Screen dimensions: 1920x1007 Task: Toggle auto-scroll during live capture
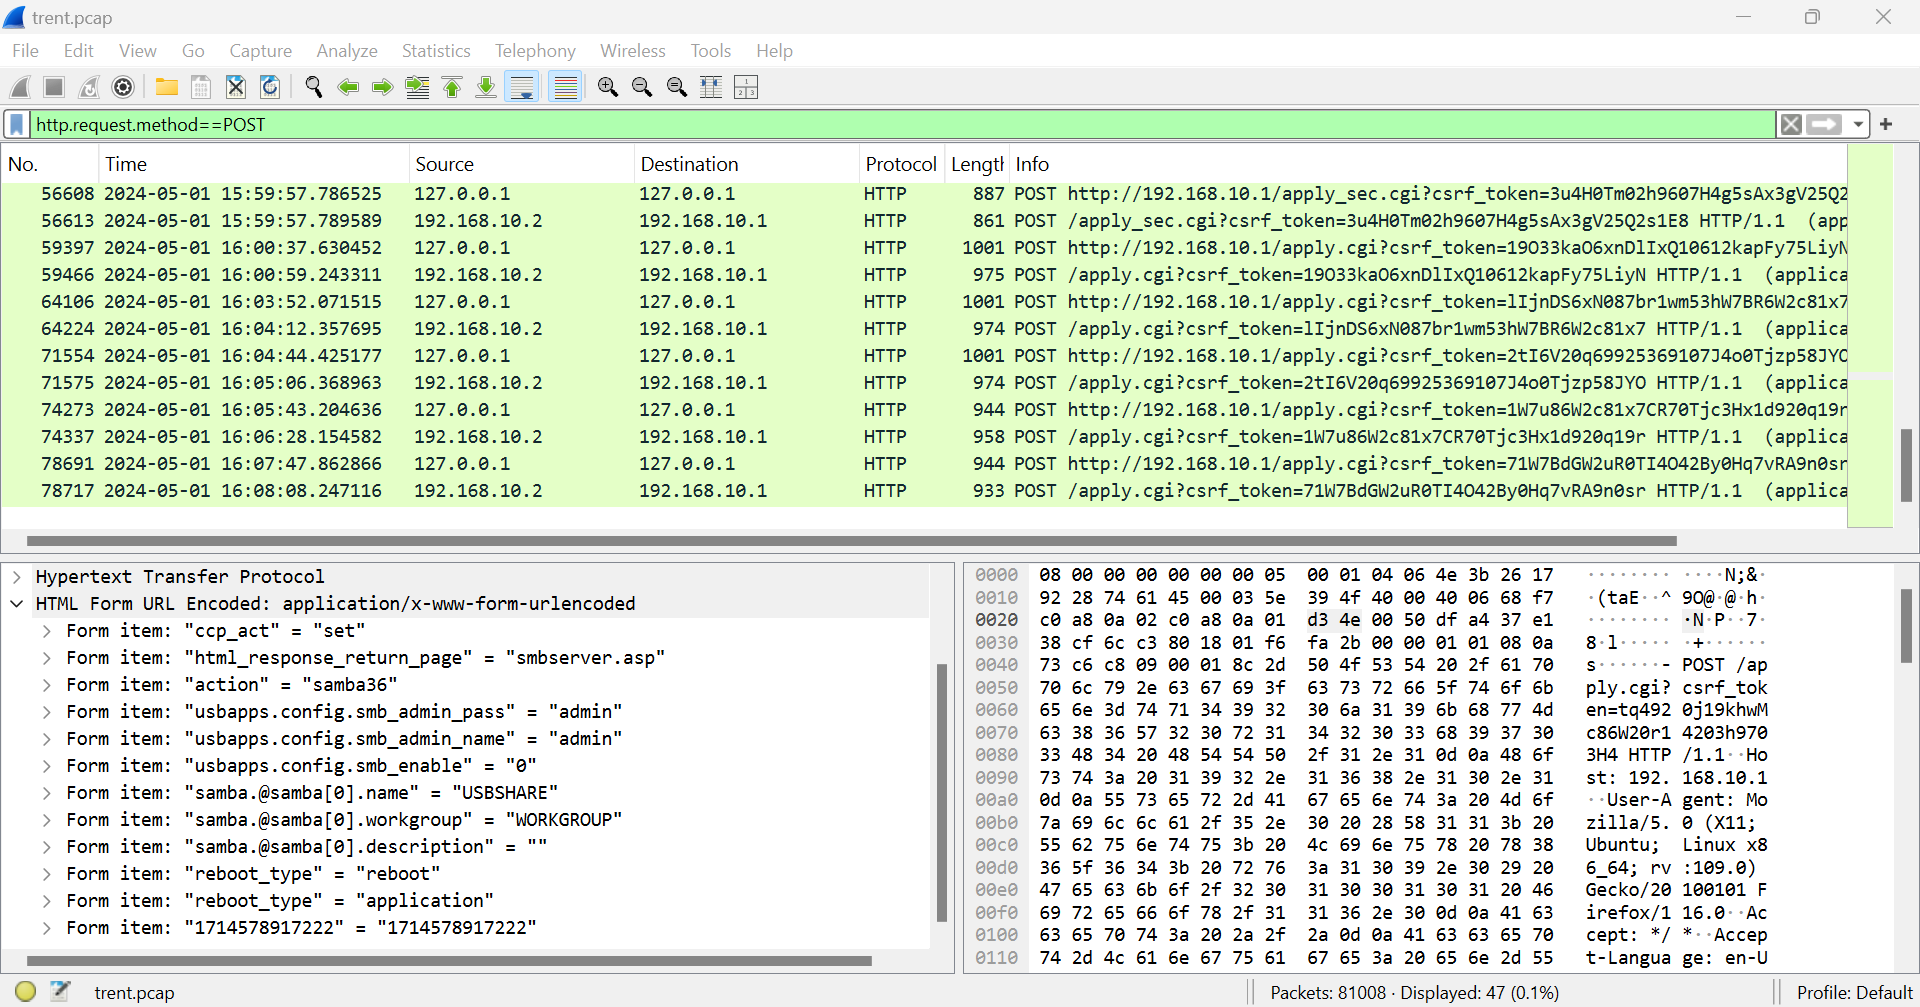click(522, 87)
